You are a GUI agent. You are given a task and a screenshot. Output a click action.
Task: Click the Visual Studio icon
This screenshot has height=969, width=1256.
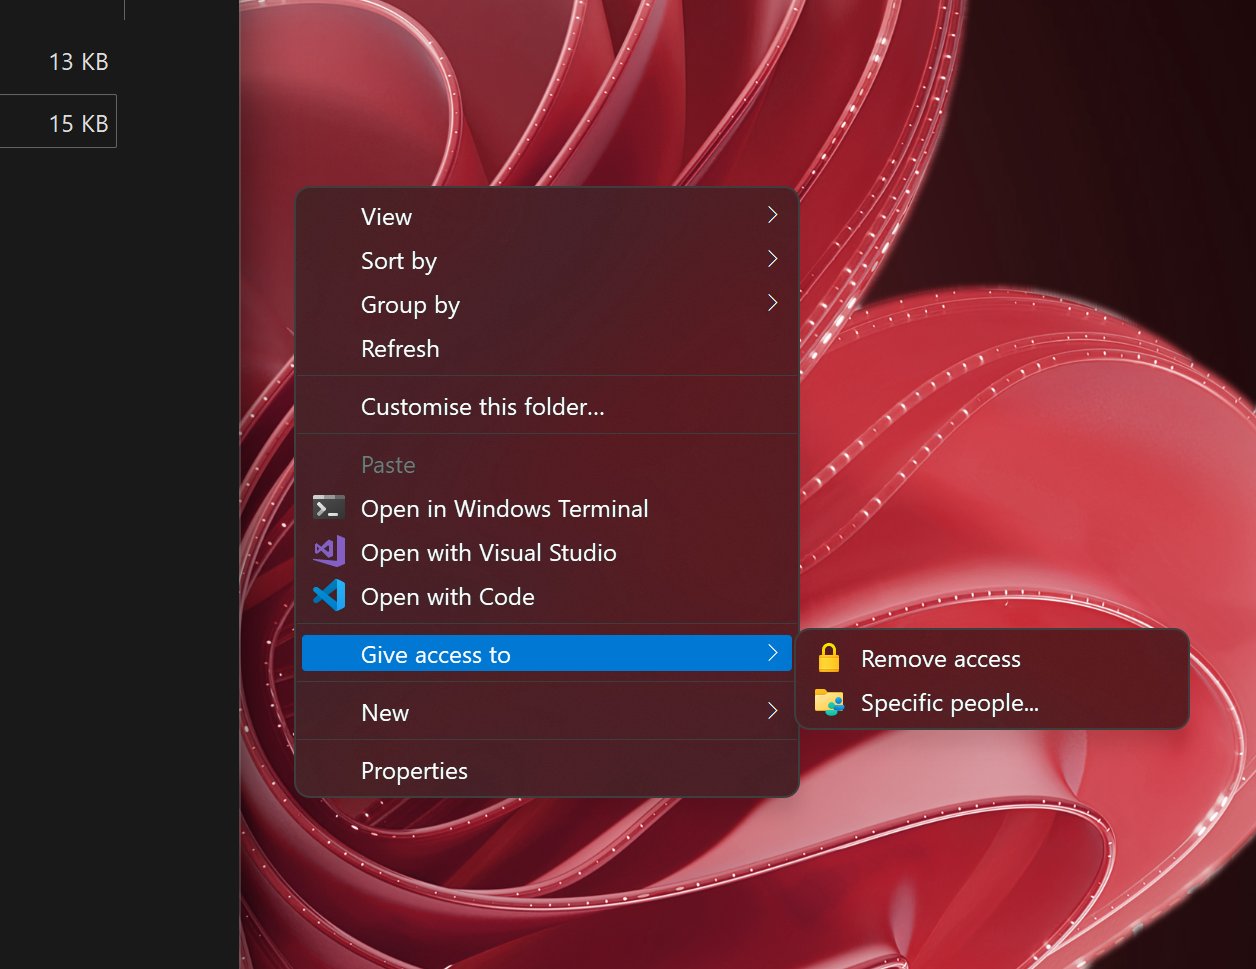[328, 551]
